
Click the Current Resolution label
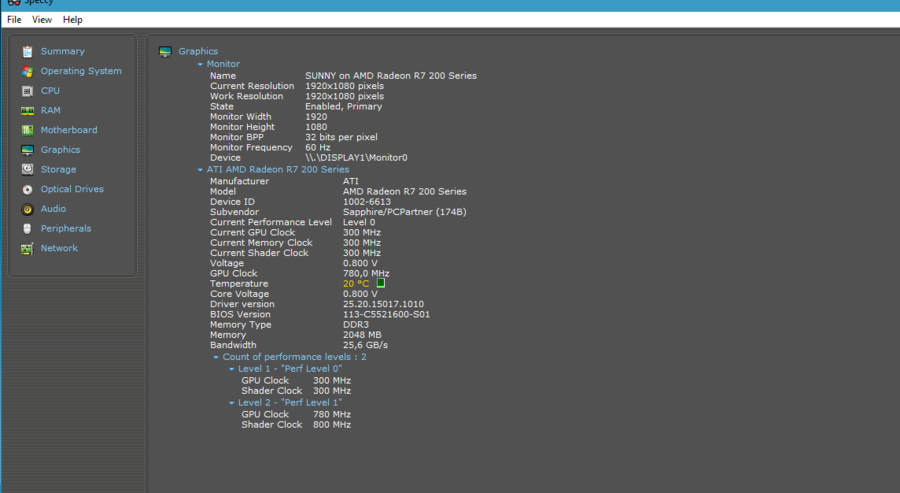252,86
